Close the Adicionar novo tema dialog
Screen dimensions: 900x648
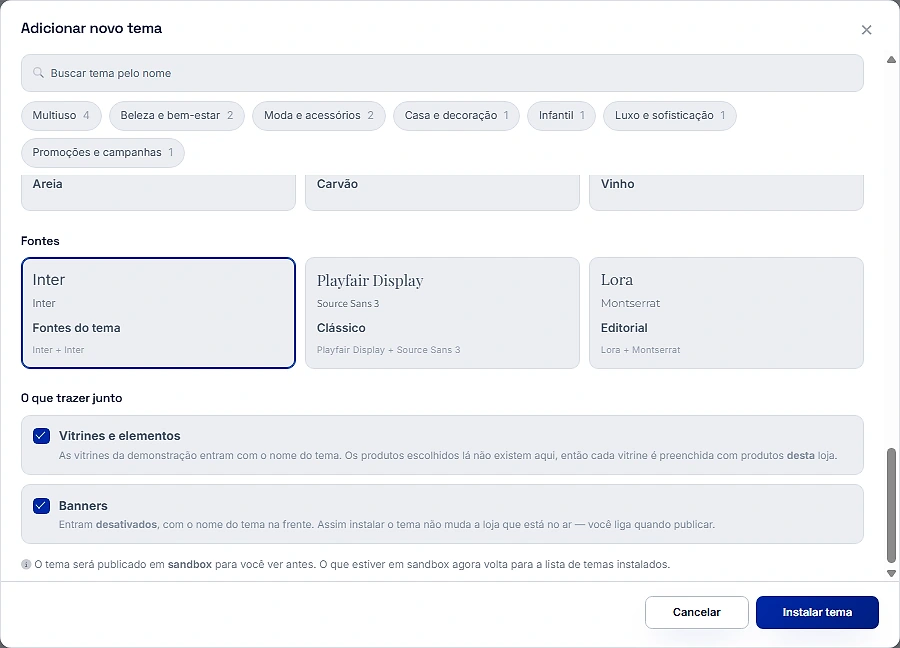[866, 30]
